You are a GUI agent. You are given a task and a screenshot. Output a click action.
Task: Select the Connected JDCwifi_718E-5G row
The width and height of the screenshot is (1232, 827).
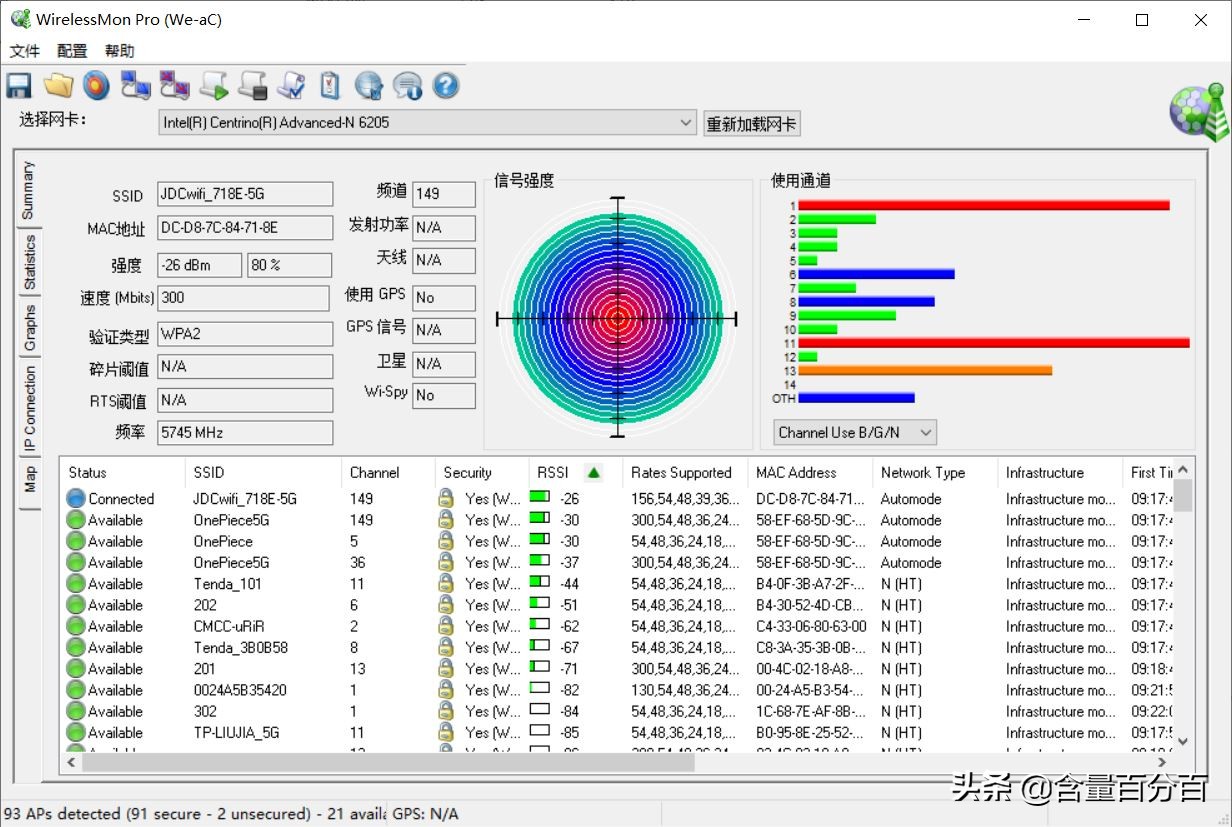pyautogui.click(x=244, y=499)
